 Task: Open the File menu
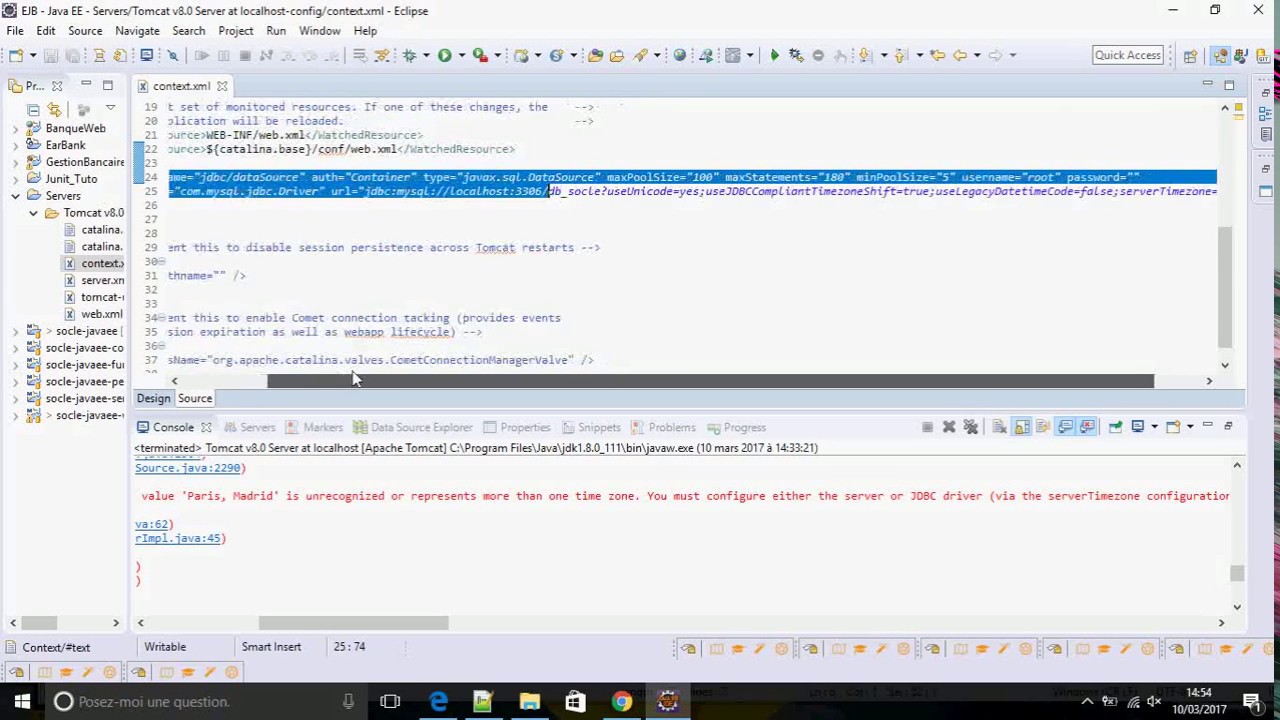(x=15, y=31)
